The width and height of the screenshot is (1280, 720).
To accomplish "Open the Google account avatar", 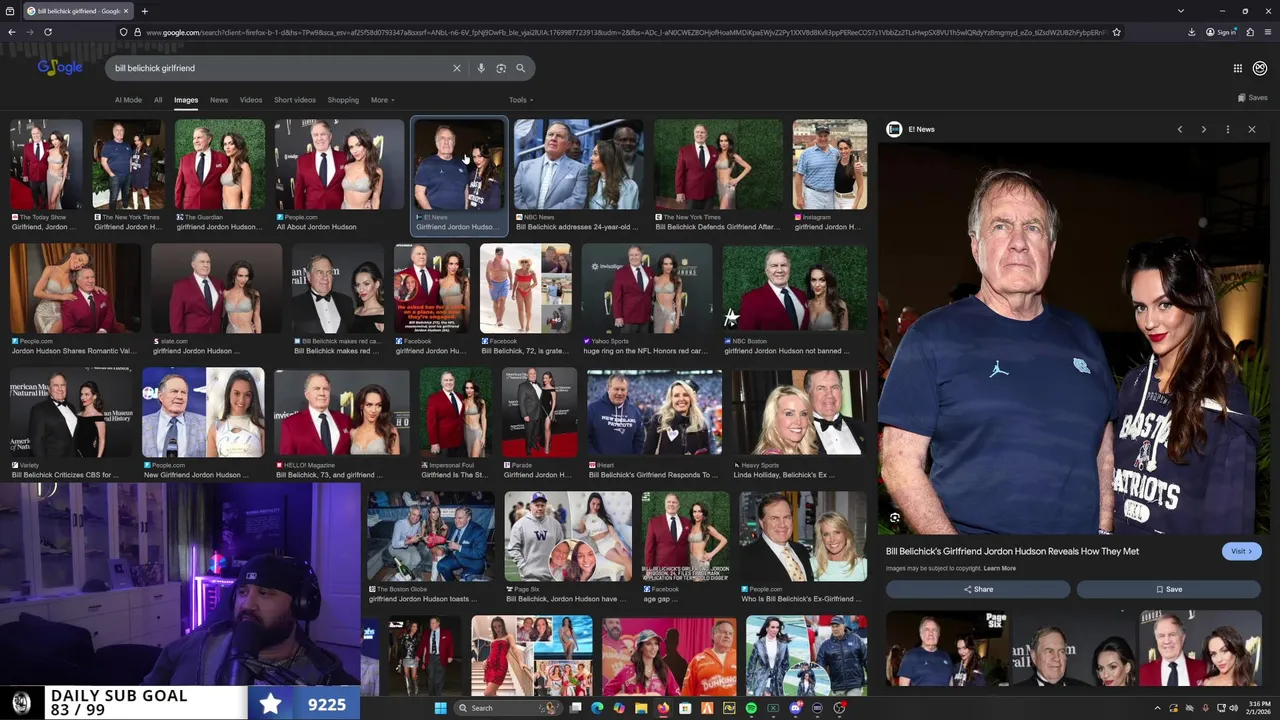I will click(x=1260, y=68).
